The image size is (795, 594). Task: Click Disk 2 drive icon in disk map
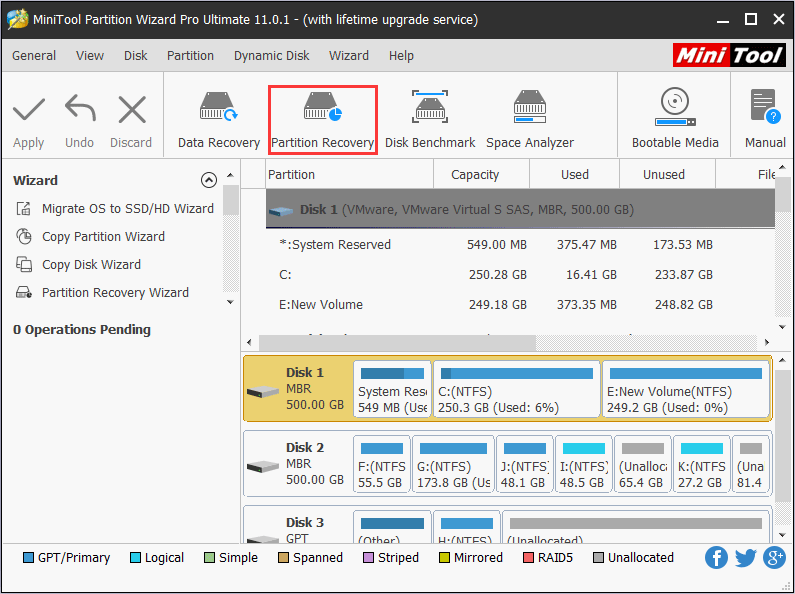tap(263, 466)
